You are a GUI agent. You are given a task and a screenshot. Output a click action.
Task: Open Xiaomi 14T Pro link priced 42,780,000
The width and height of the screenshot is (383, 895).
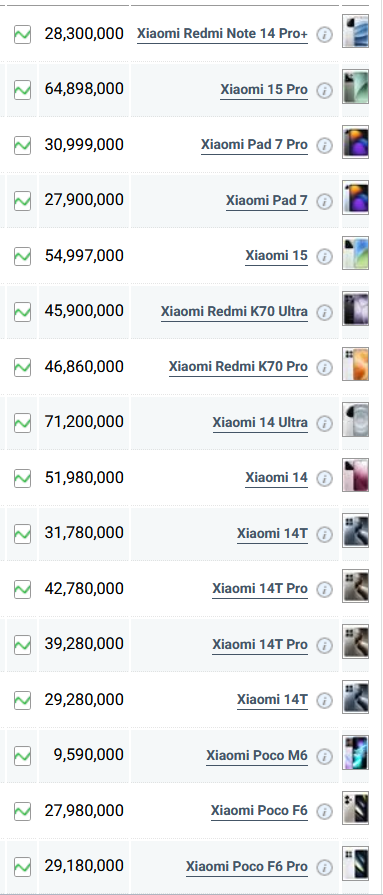(x=260, y=588)
